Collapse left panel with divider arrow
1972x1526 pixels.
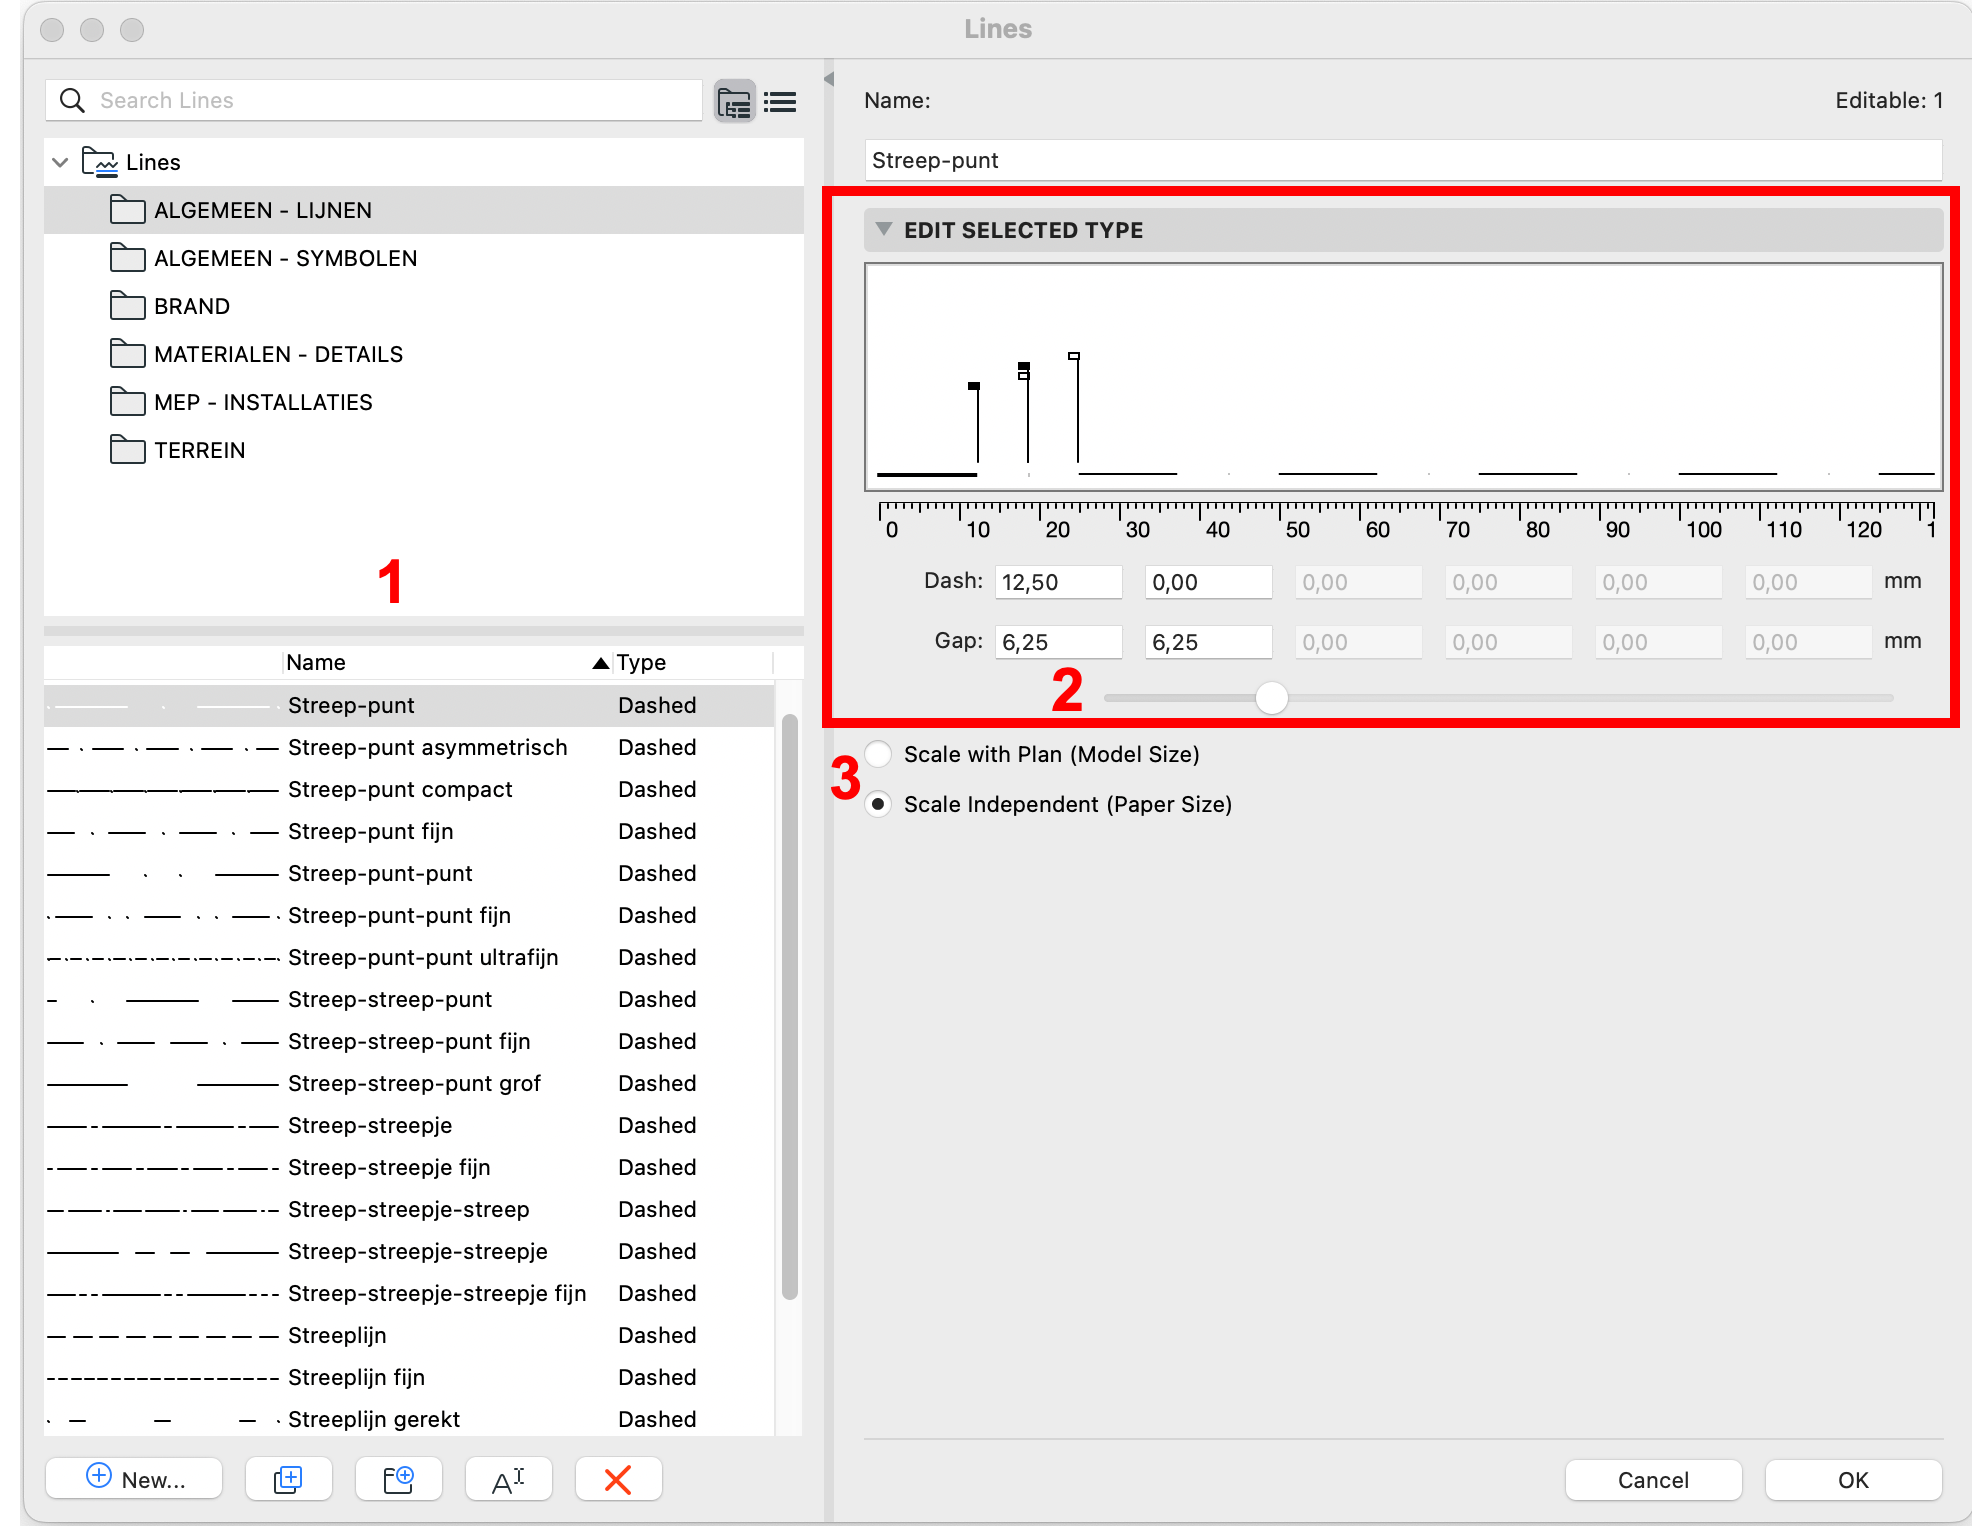829,79
